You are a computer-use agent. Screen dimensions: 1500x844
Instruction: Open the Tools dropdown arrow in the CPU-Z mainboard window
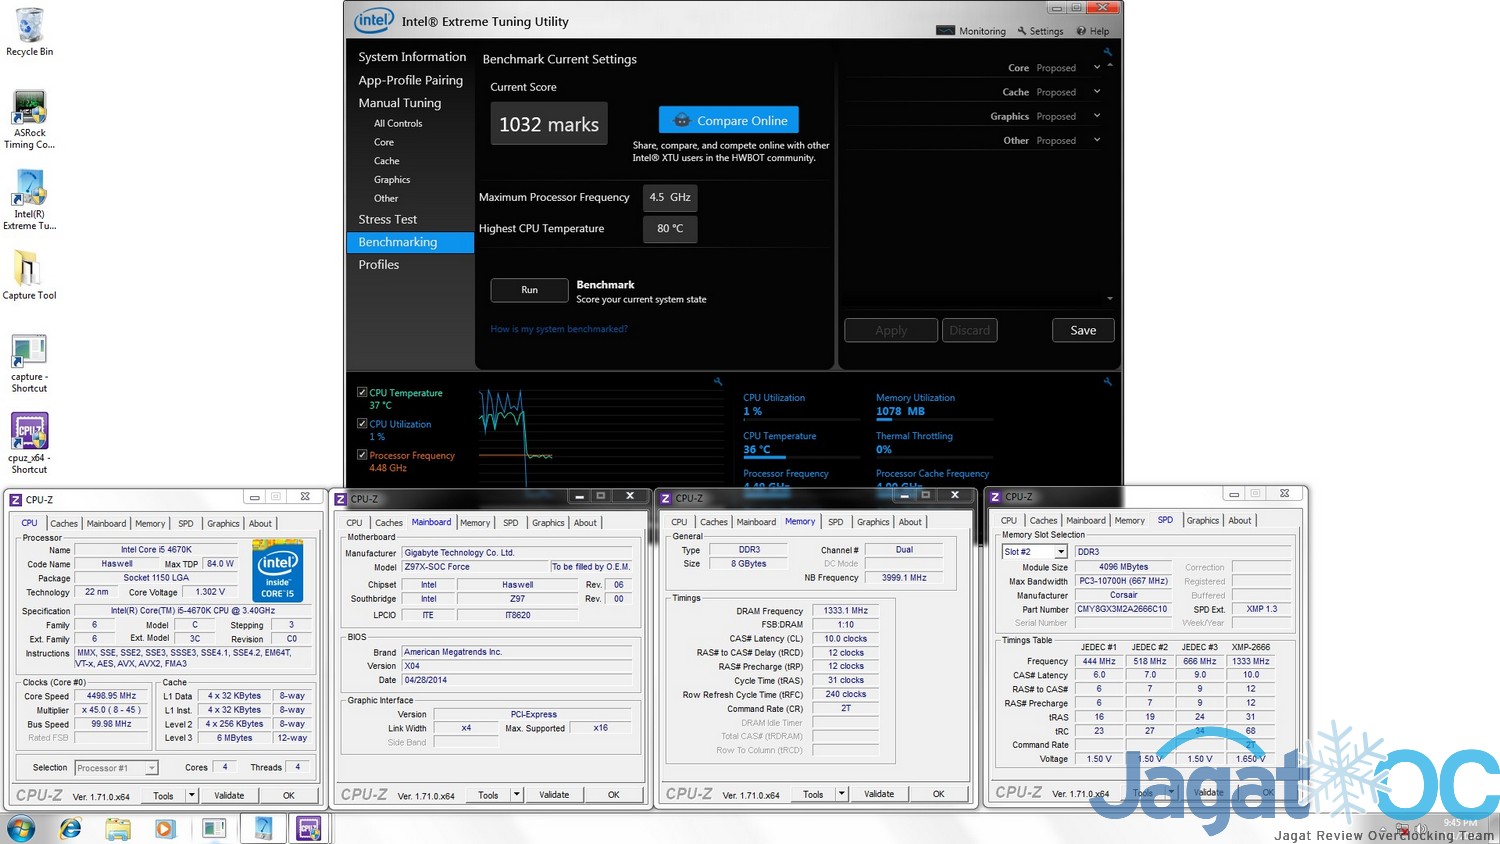(x=517, y=795)
